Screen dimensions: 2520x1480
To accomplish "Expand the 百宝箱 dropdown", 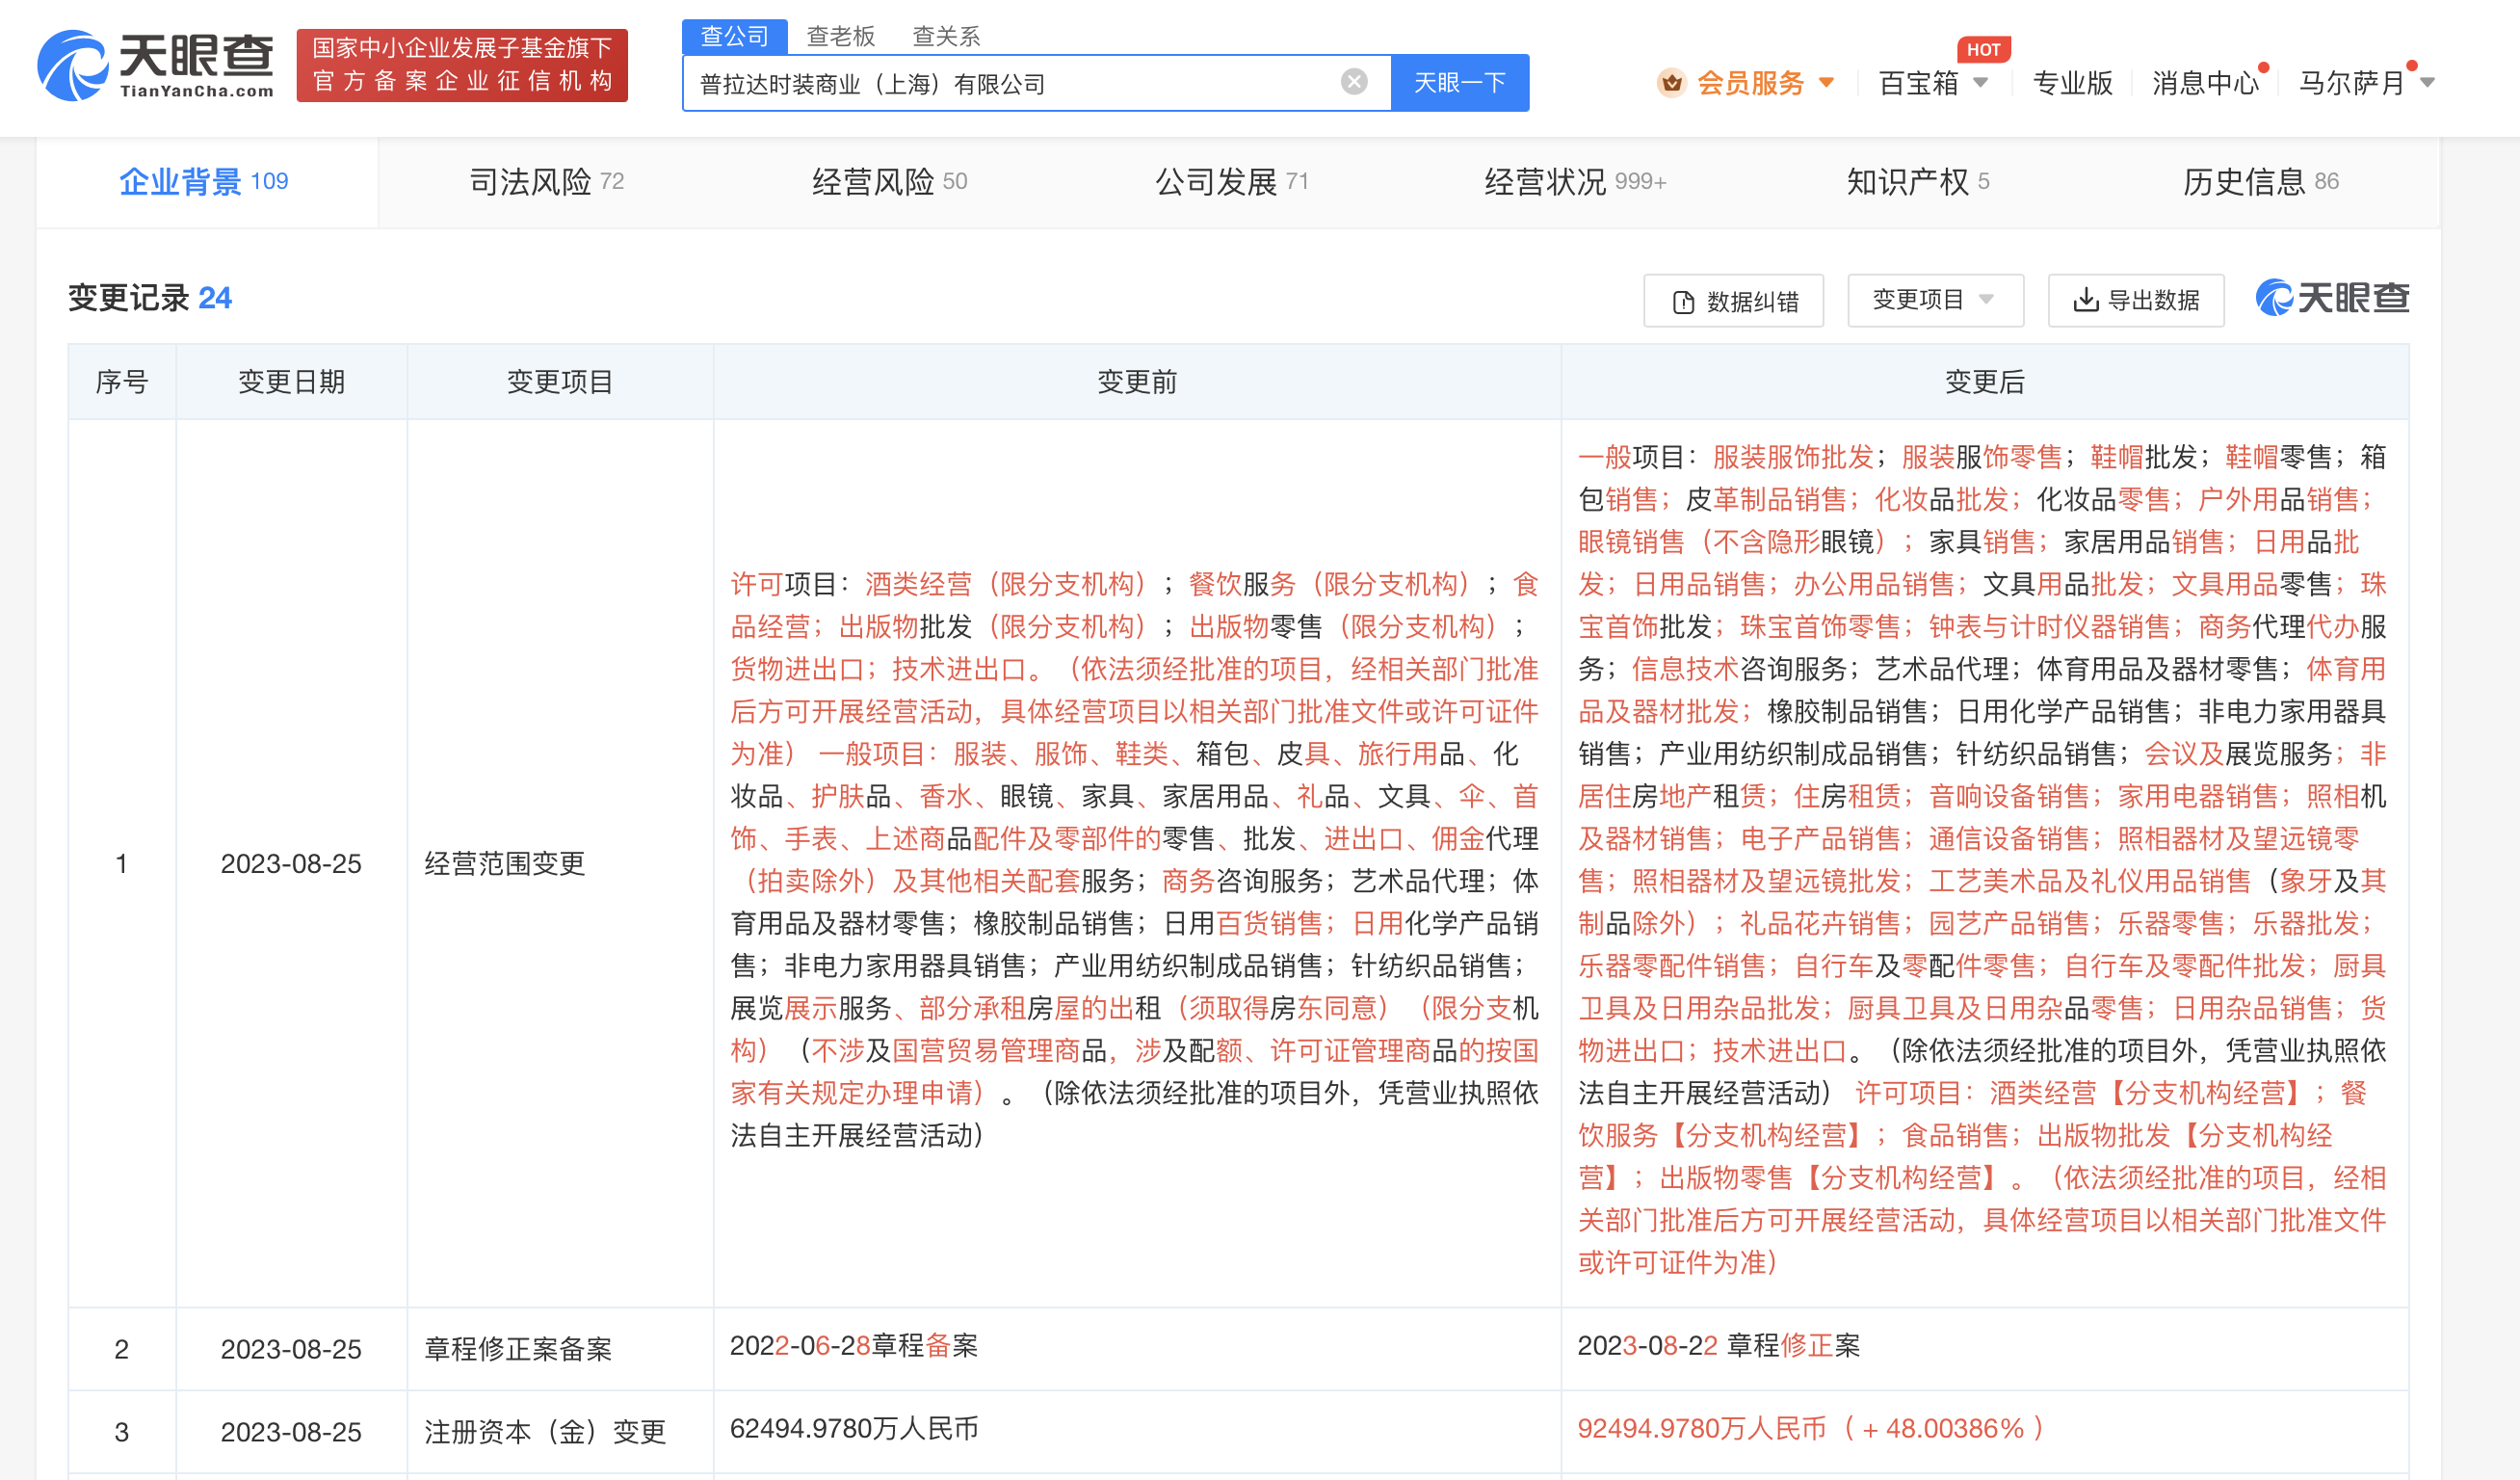I will coord(1980,83).
